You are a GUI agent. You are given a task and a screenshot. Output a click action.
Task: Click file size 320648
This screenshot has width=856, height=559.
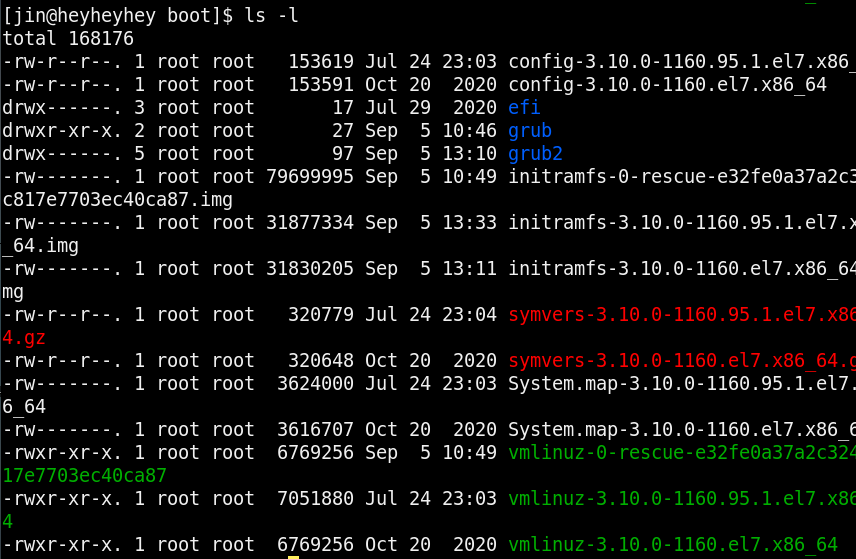click(321, 360)
